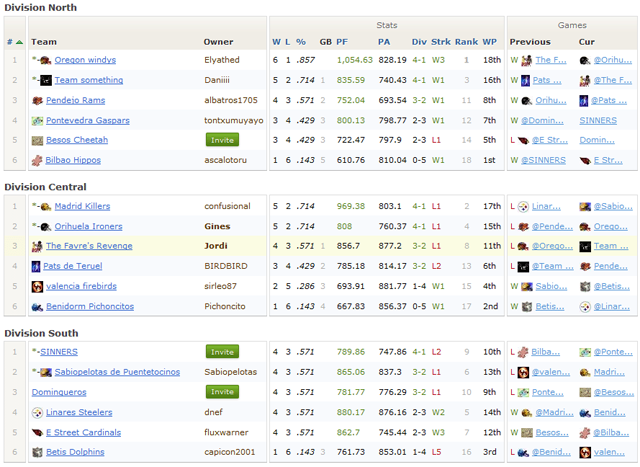
Task: Click Invite button for Besos Cheetah
Action: pos(222,140)
